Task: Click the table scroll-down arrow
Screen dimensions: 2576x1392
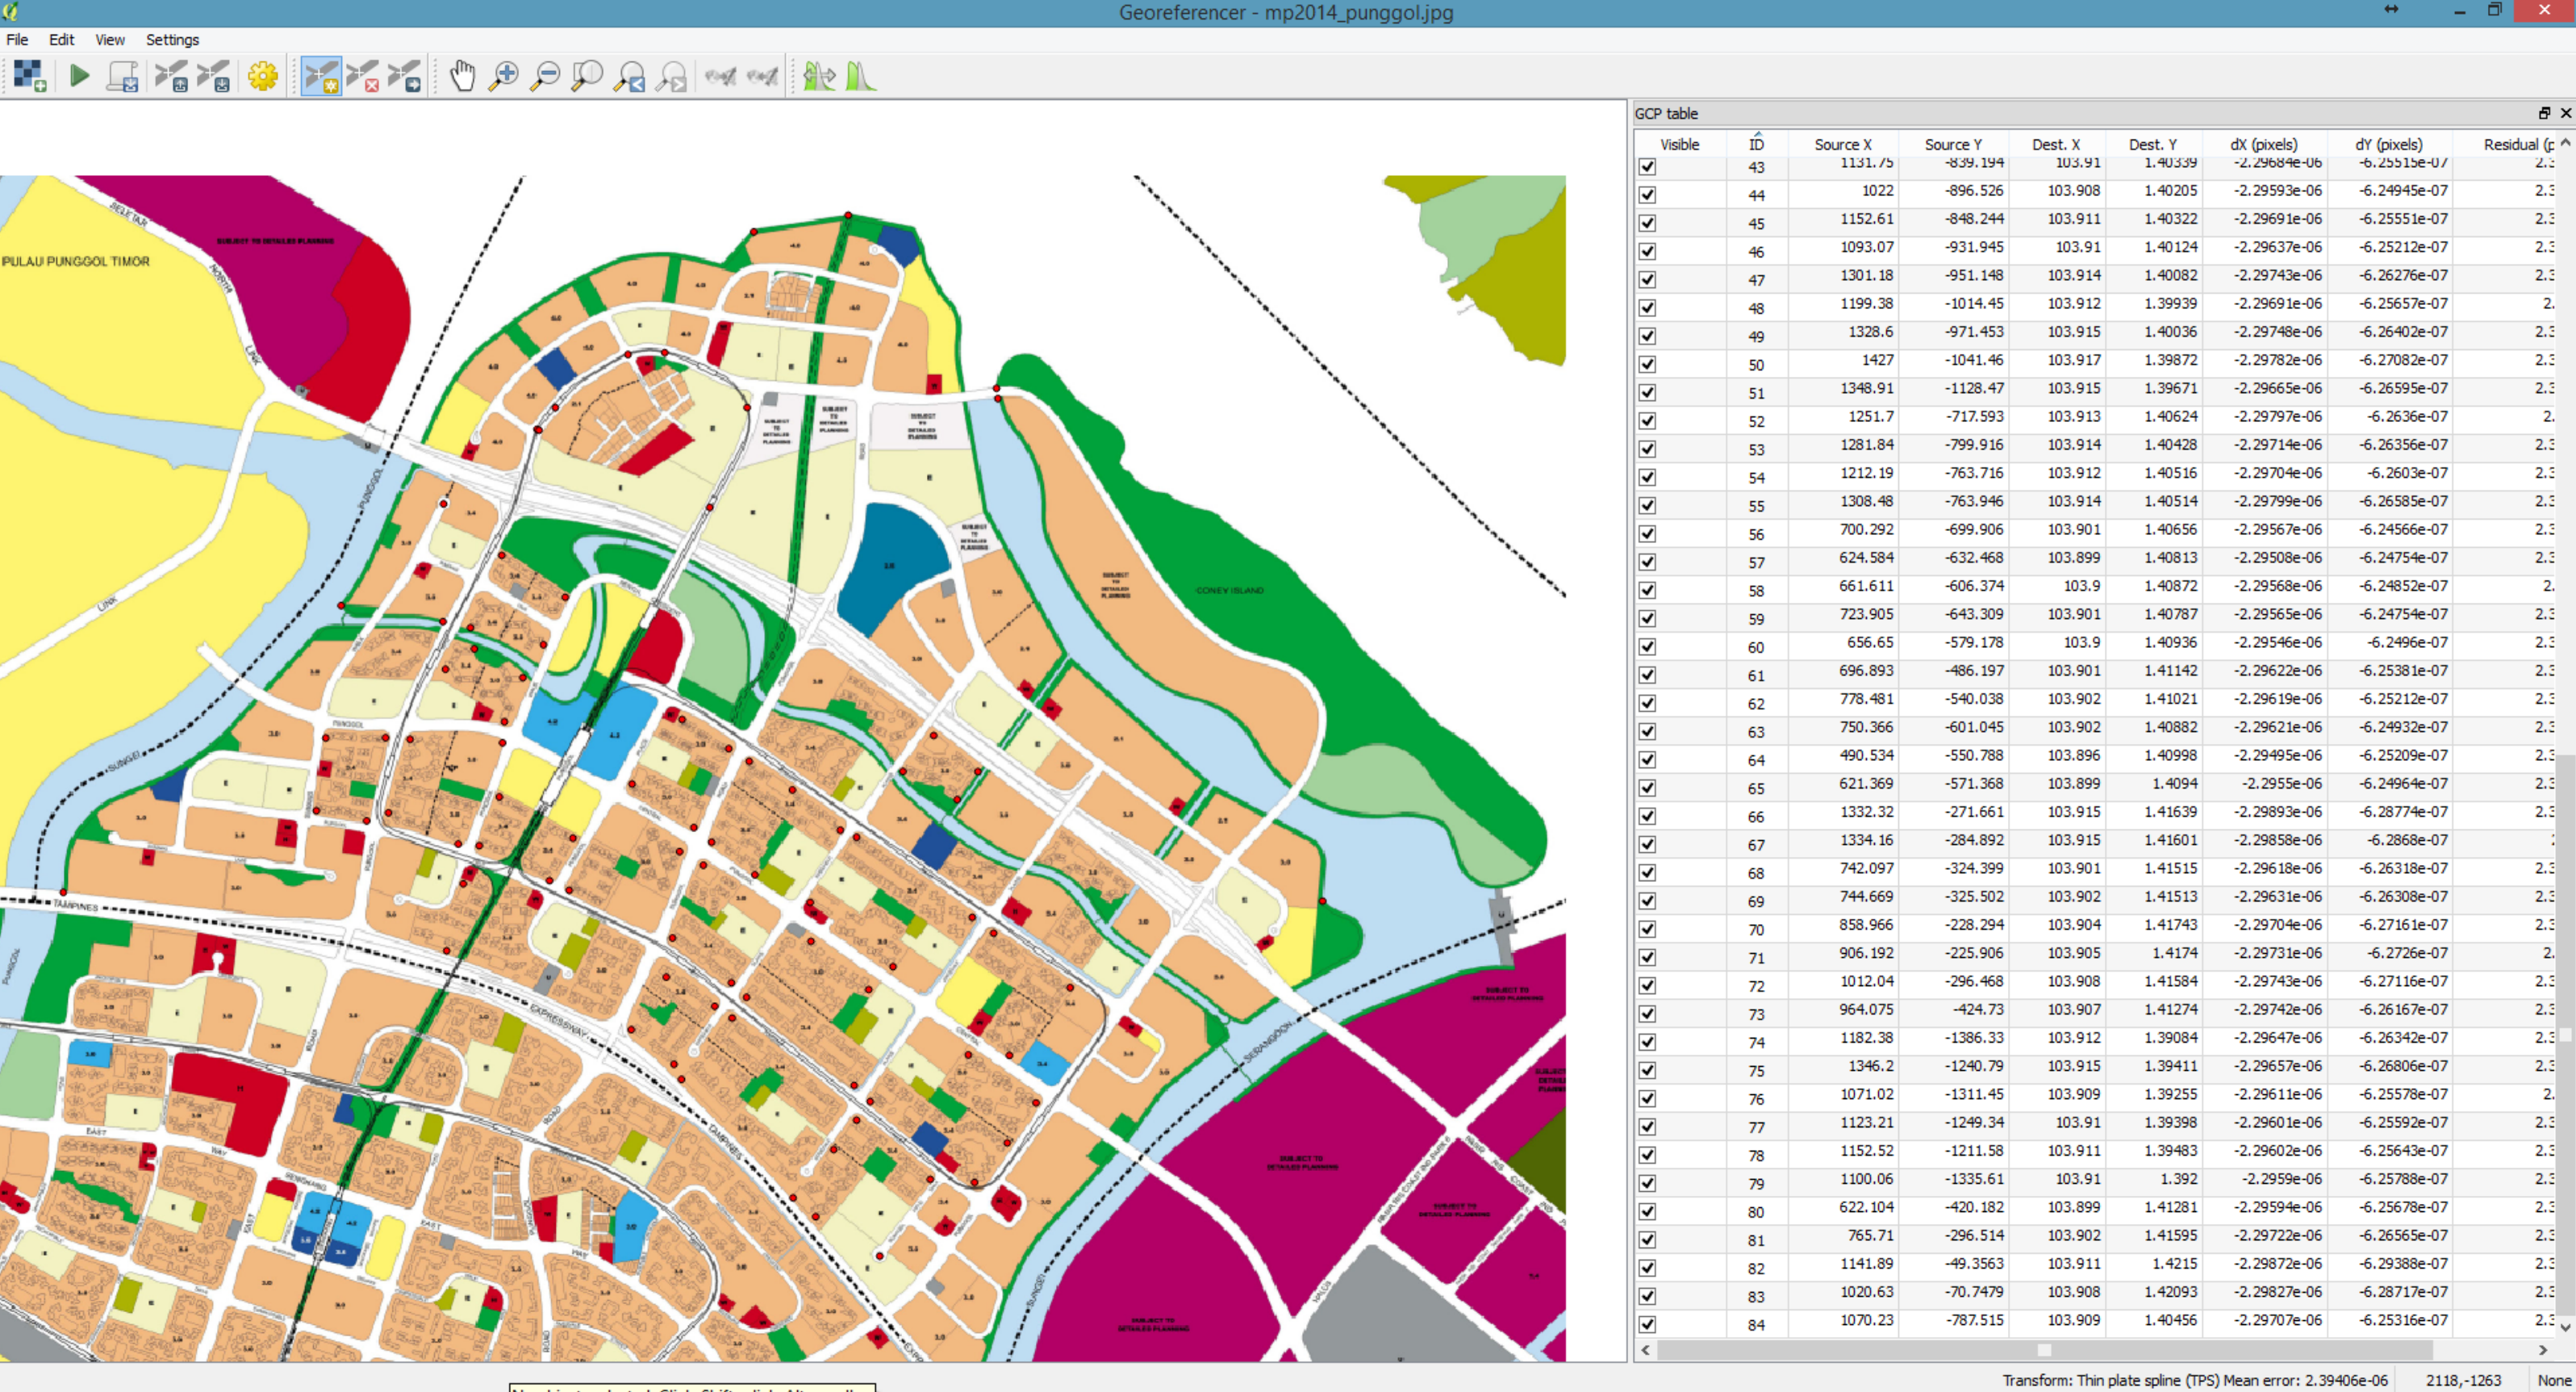Action: (x=2565, y=1327)
